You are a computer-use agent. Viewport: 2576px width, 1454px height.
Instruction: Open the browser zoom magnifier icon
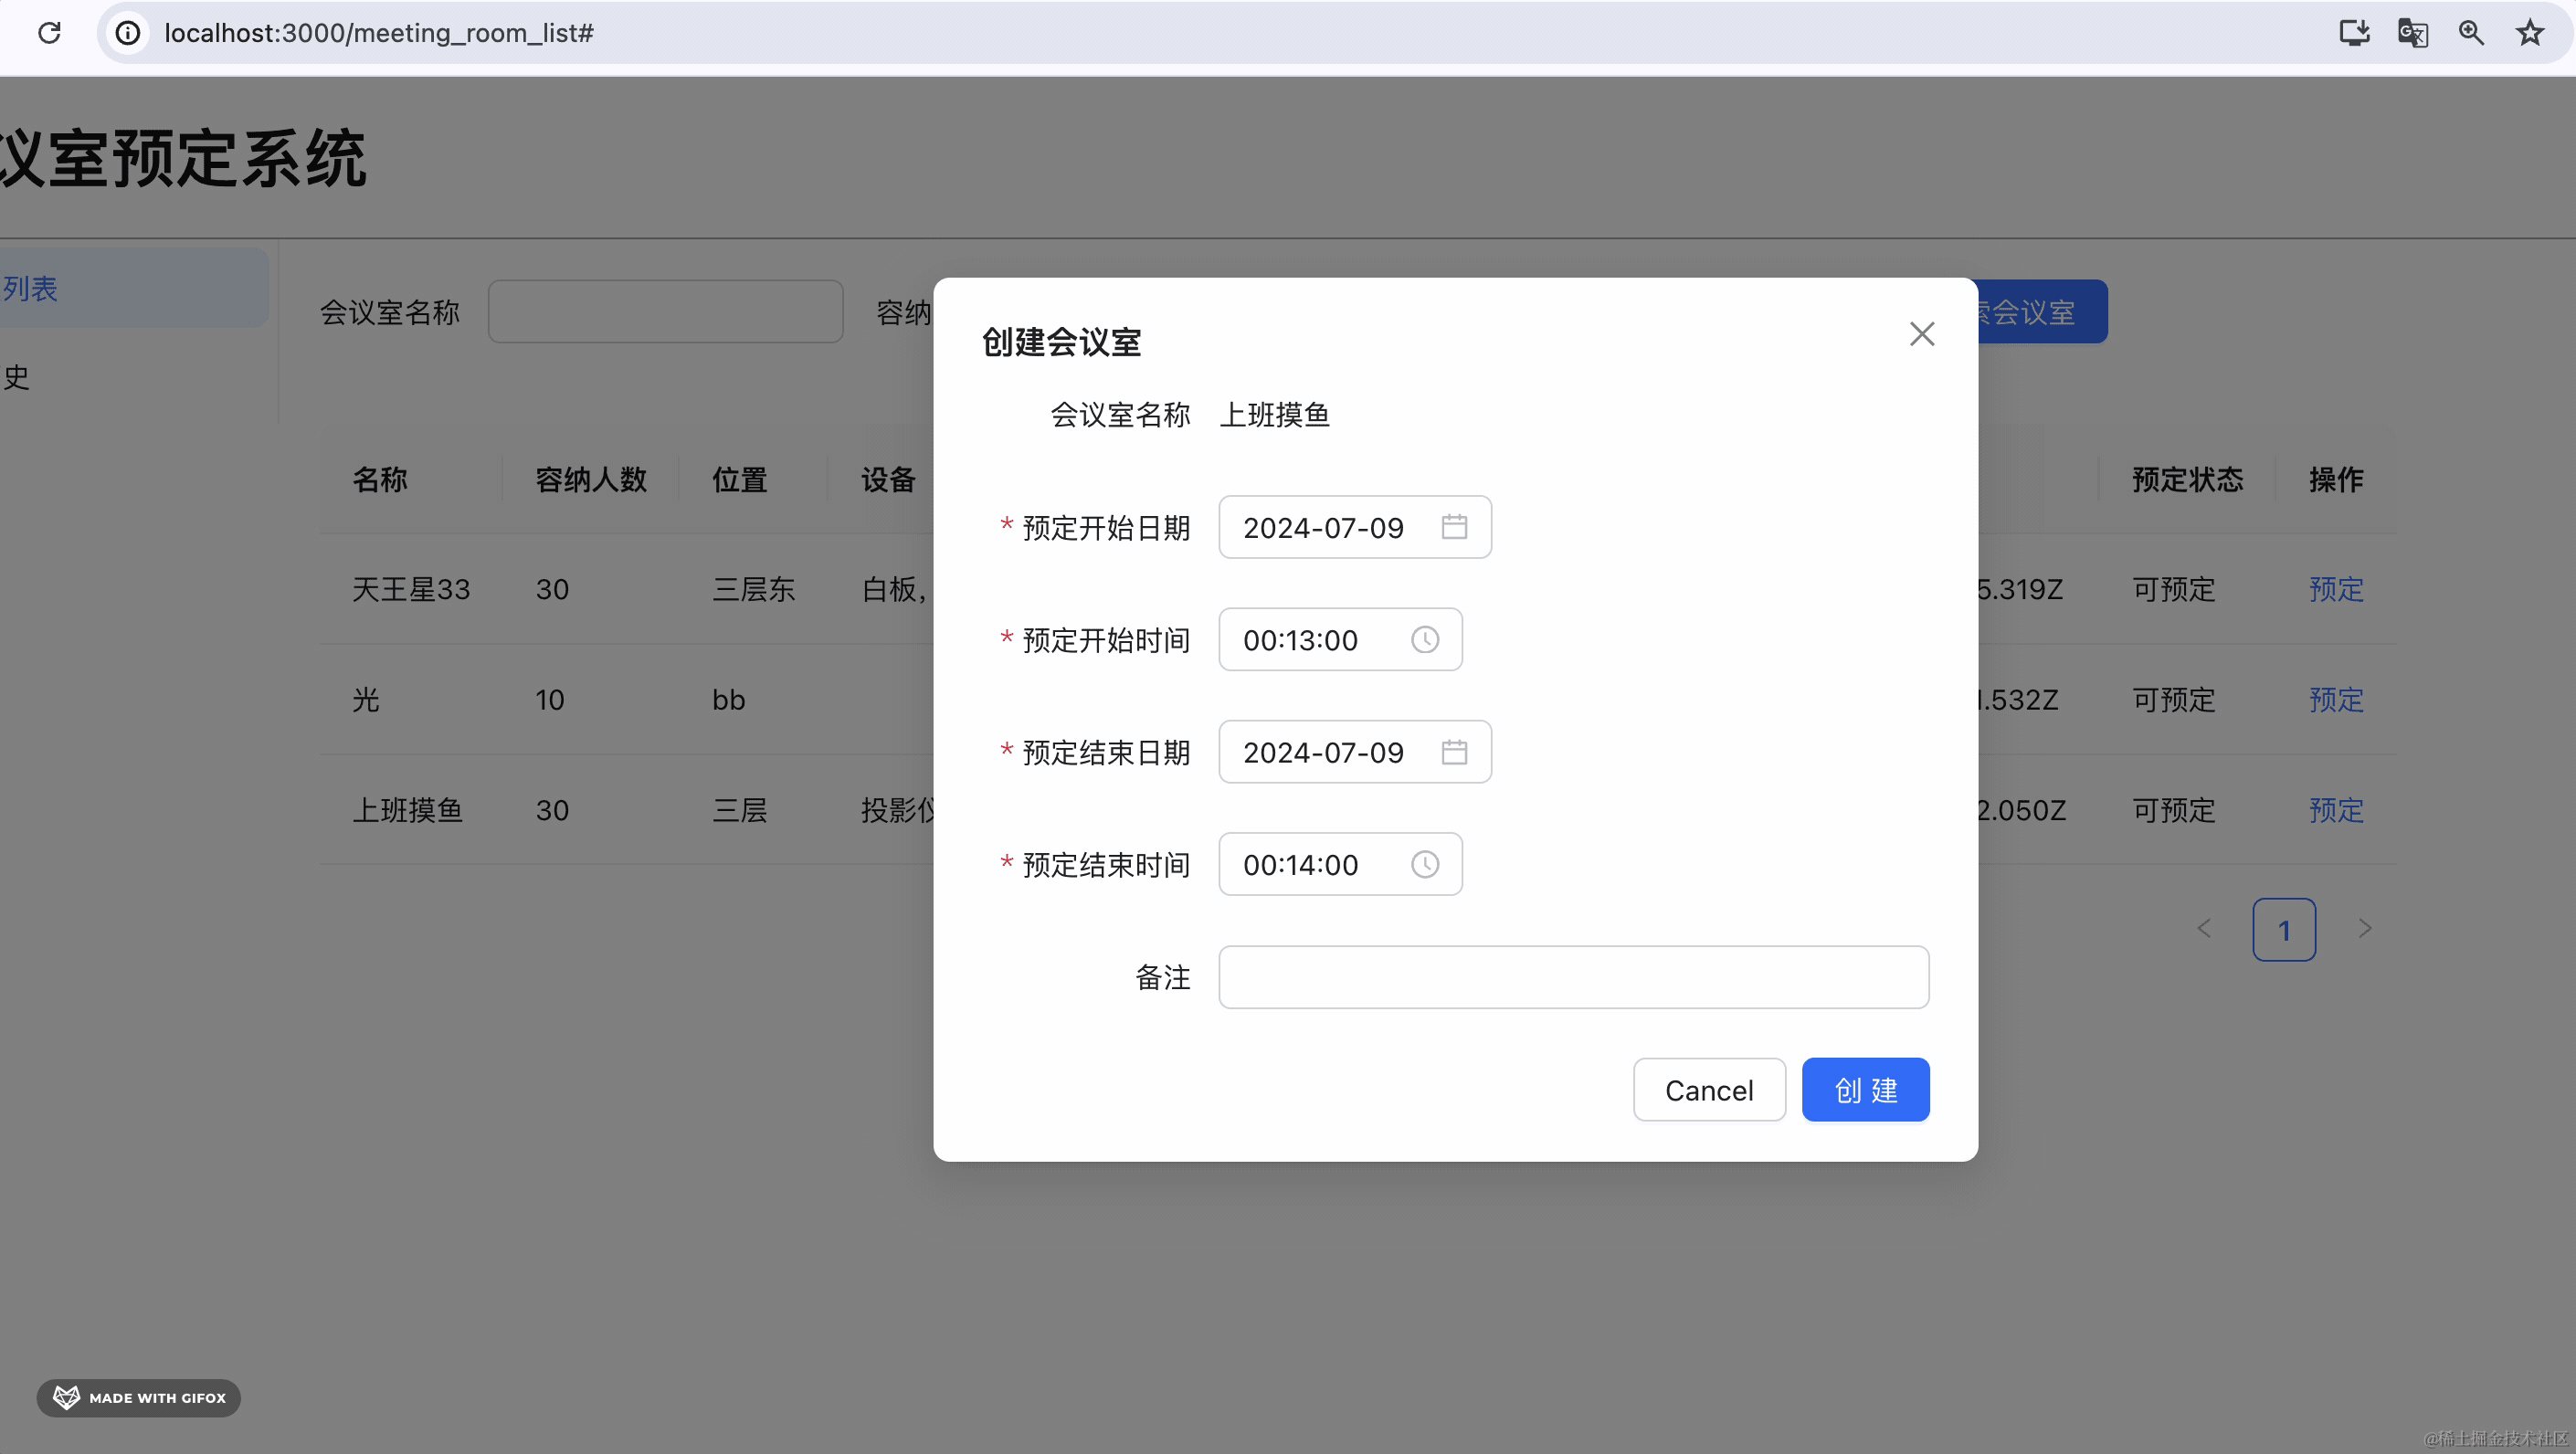coord(2471,33)
